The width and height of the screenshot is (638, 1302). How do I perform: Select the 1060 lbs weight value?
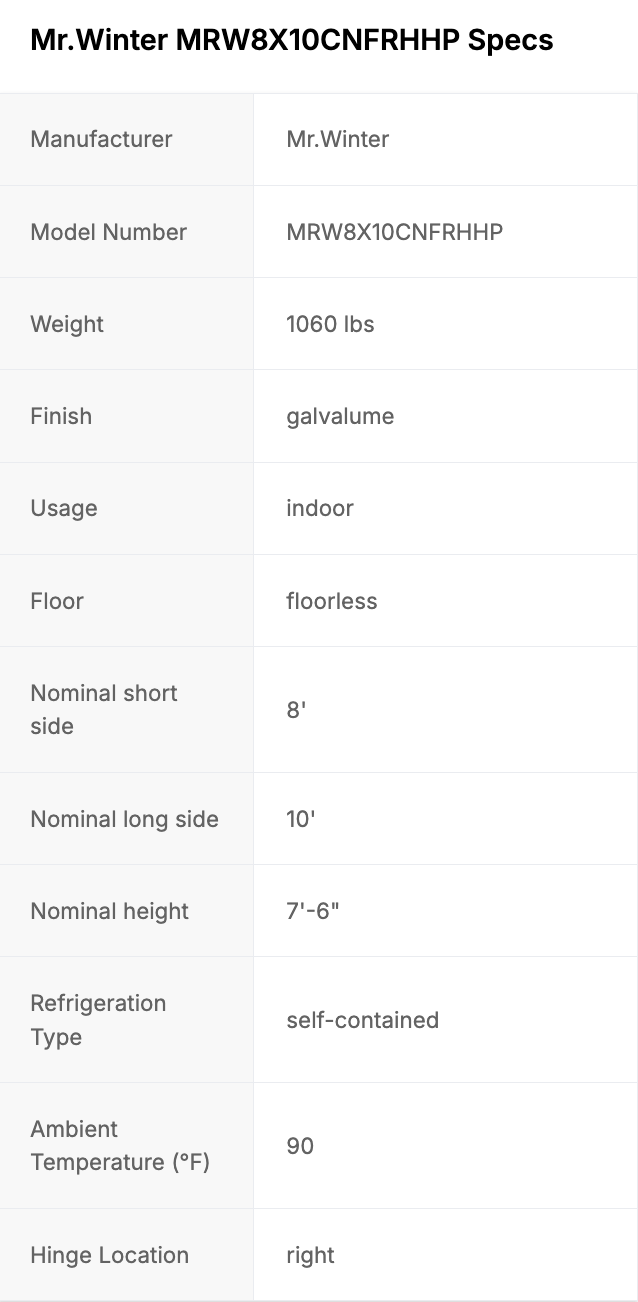[330, 324]
